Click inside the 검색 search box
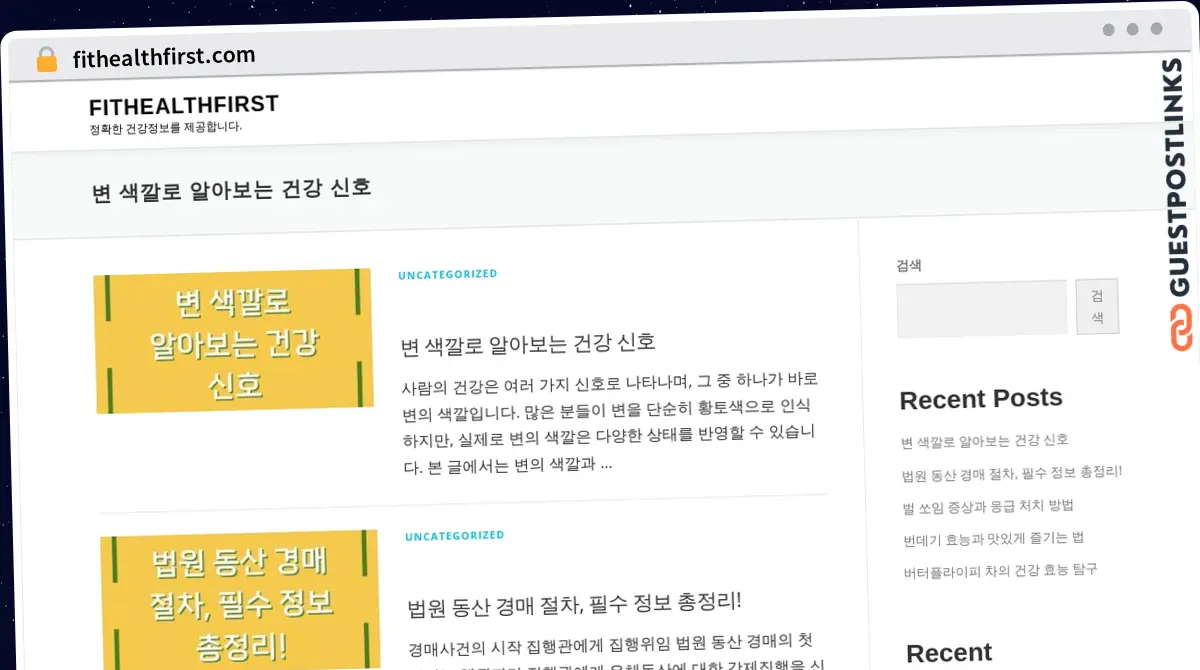 pos(981,307)
